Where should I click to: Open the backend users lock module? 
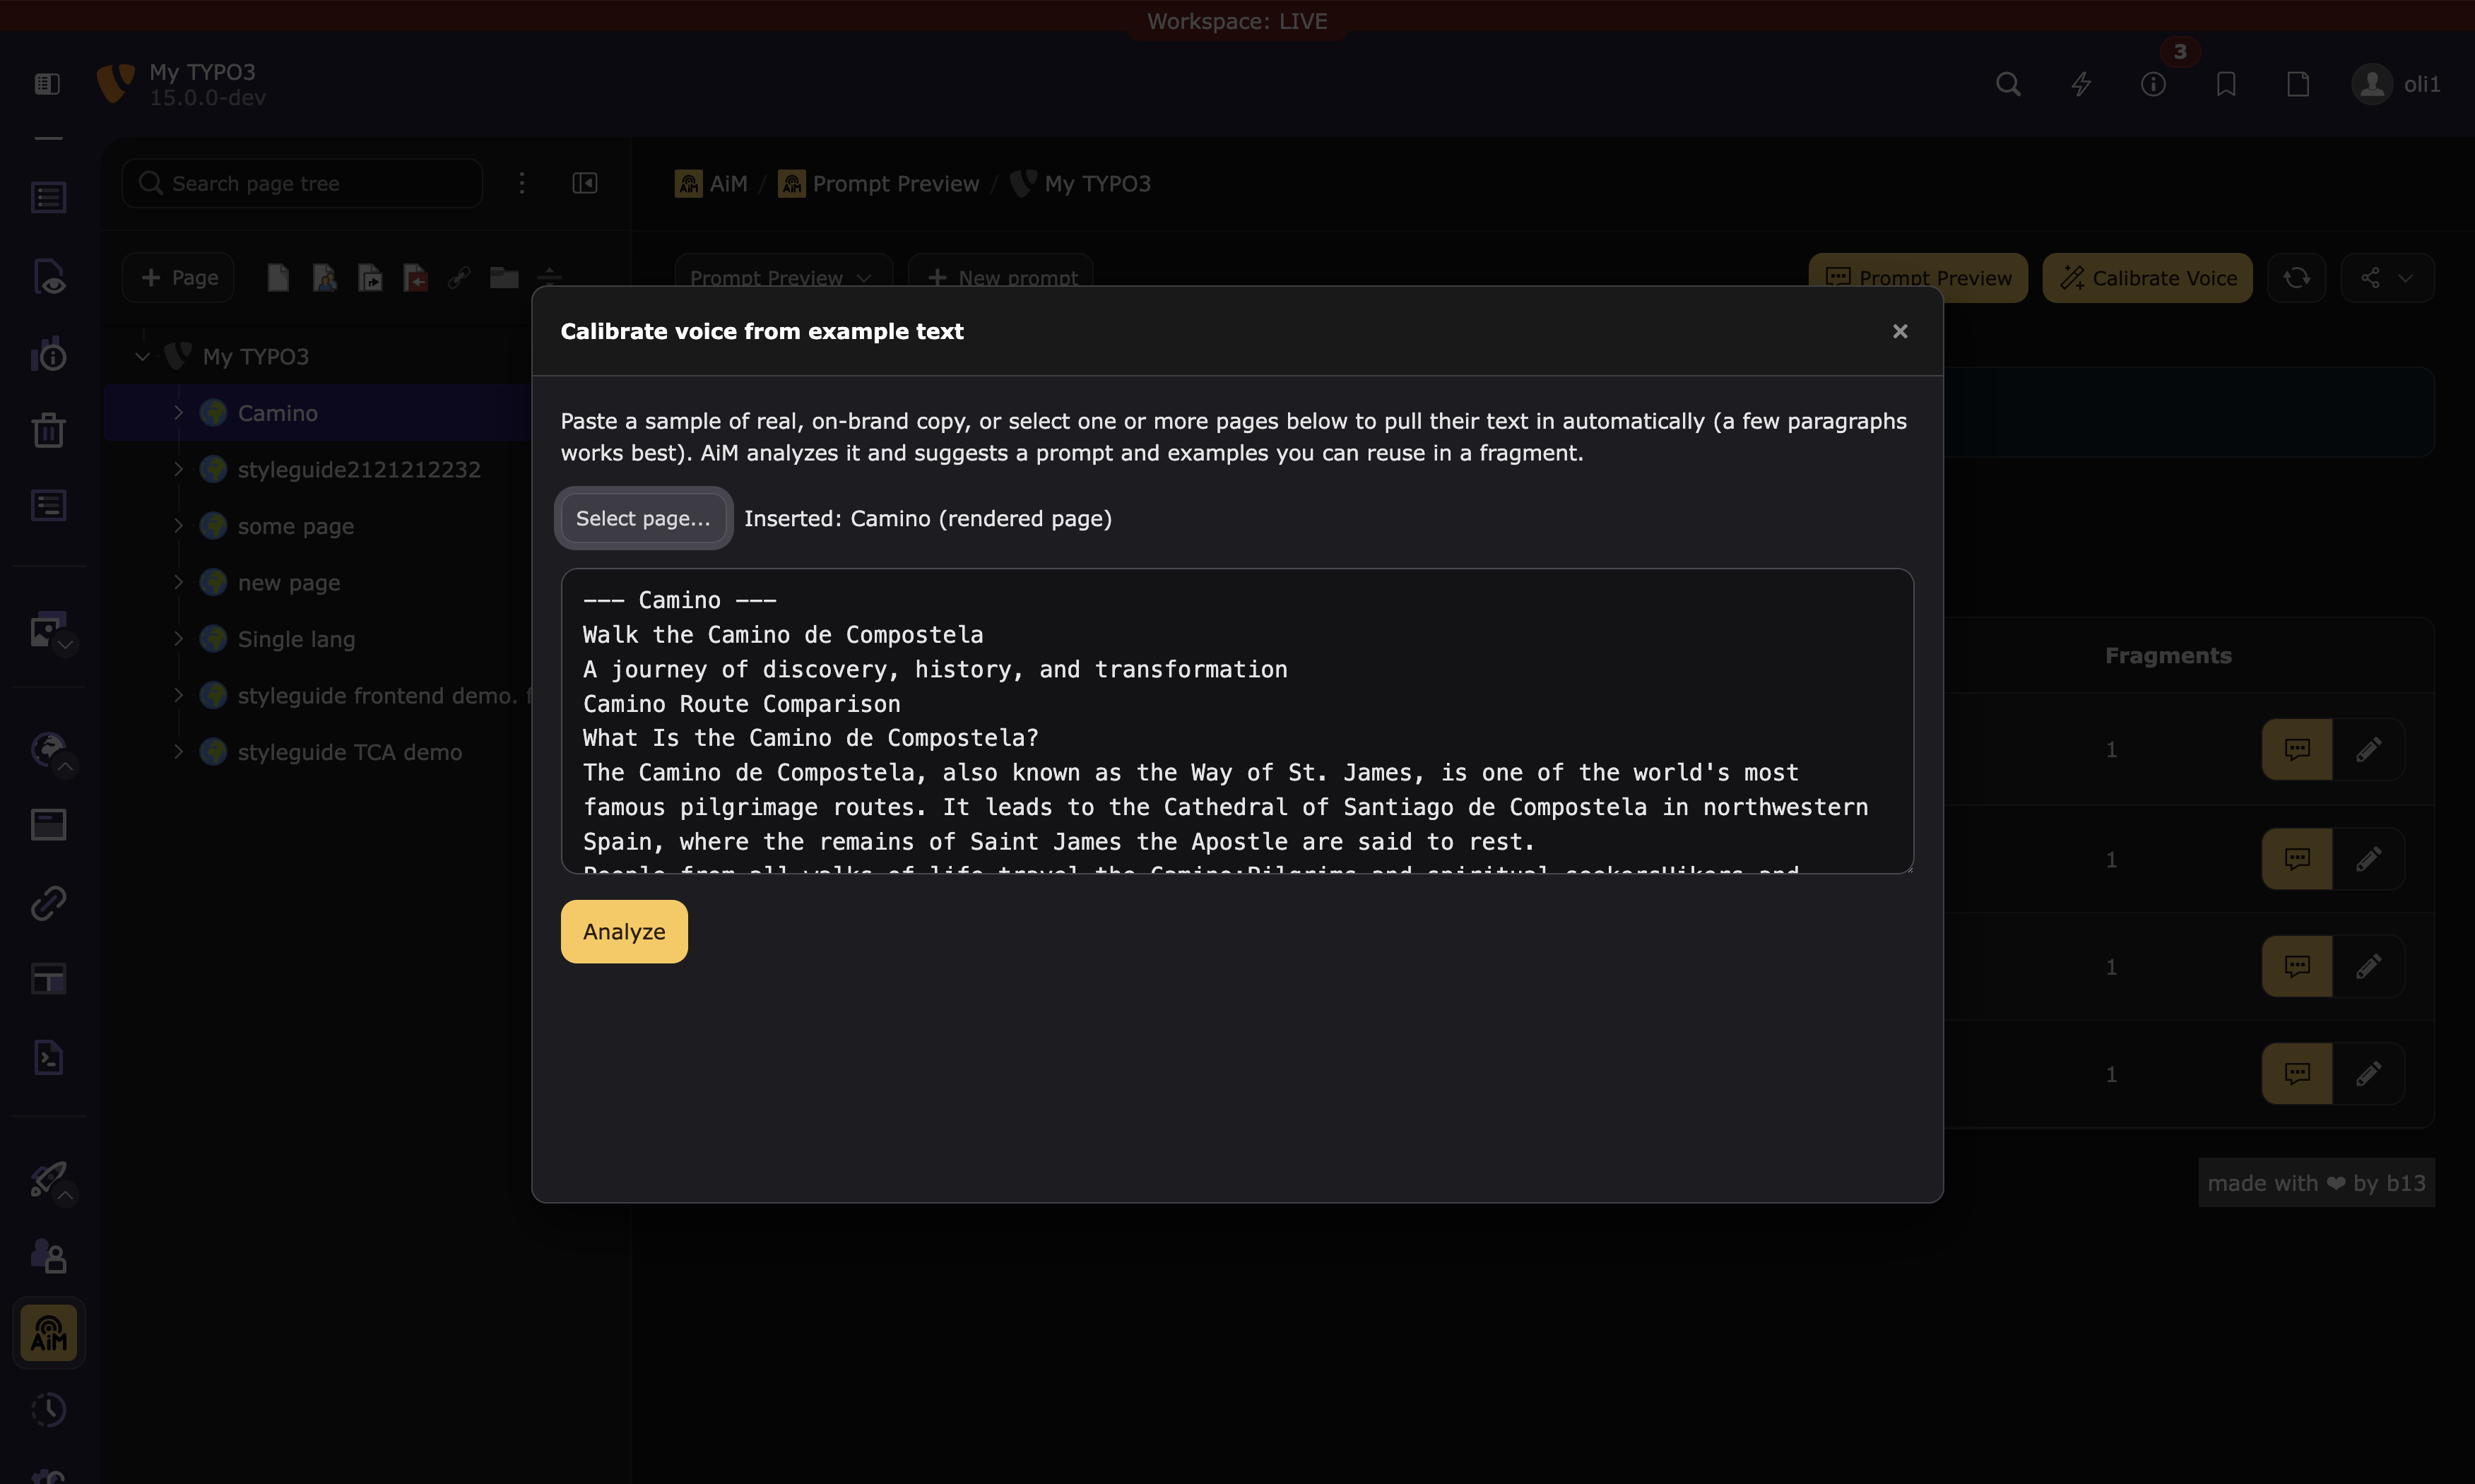pyautogui.click(x=48, y=1256)
